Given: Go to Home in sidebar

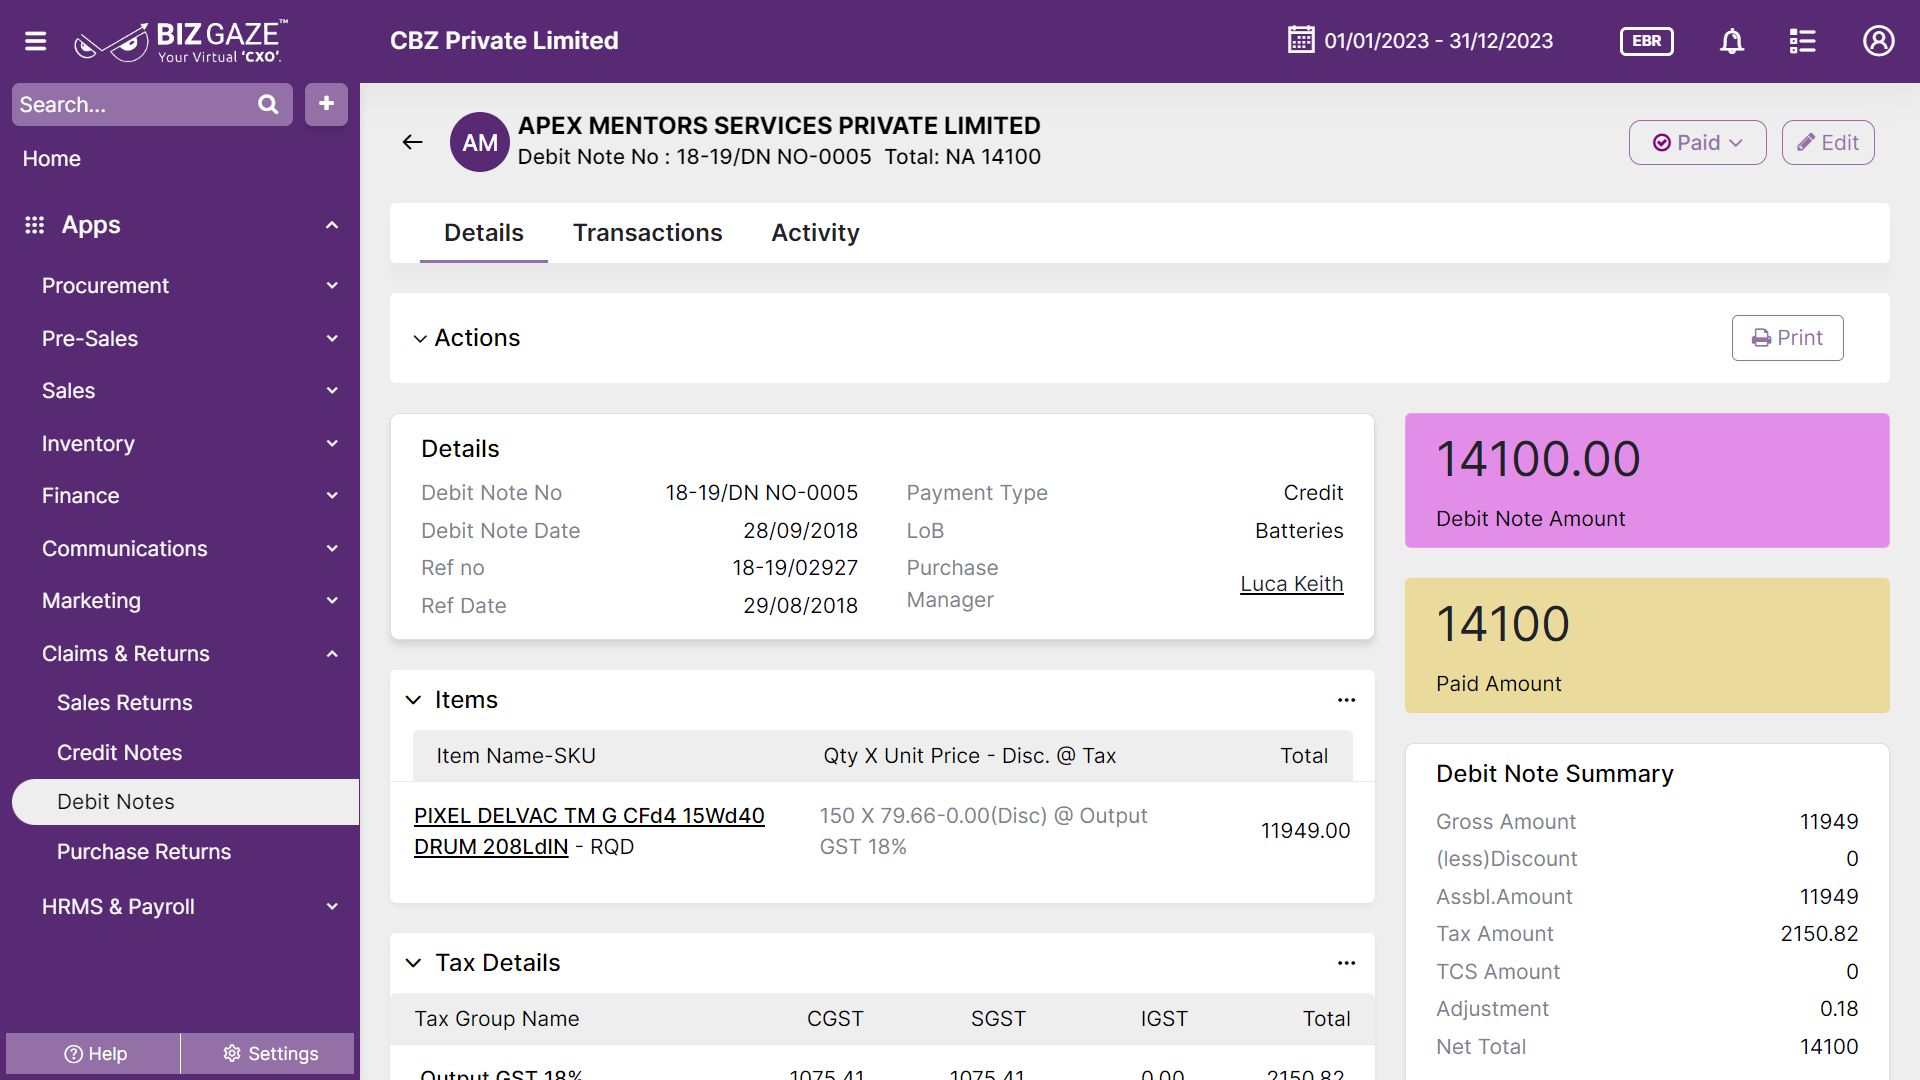Looking at the screenshot, I should (52, 159).
